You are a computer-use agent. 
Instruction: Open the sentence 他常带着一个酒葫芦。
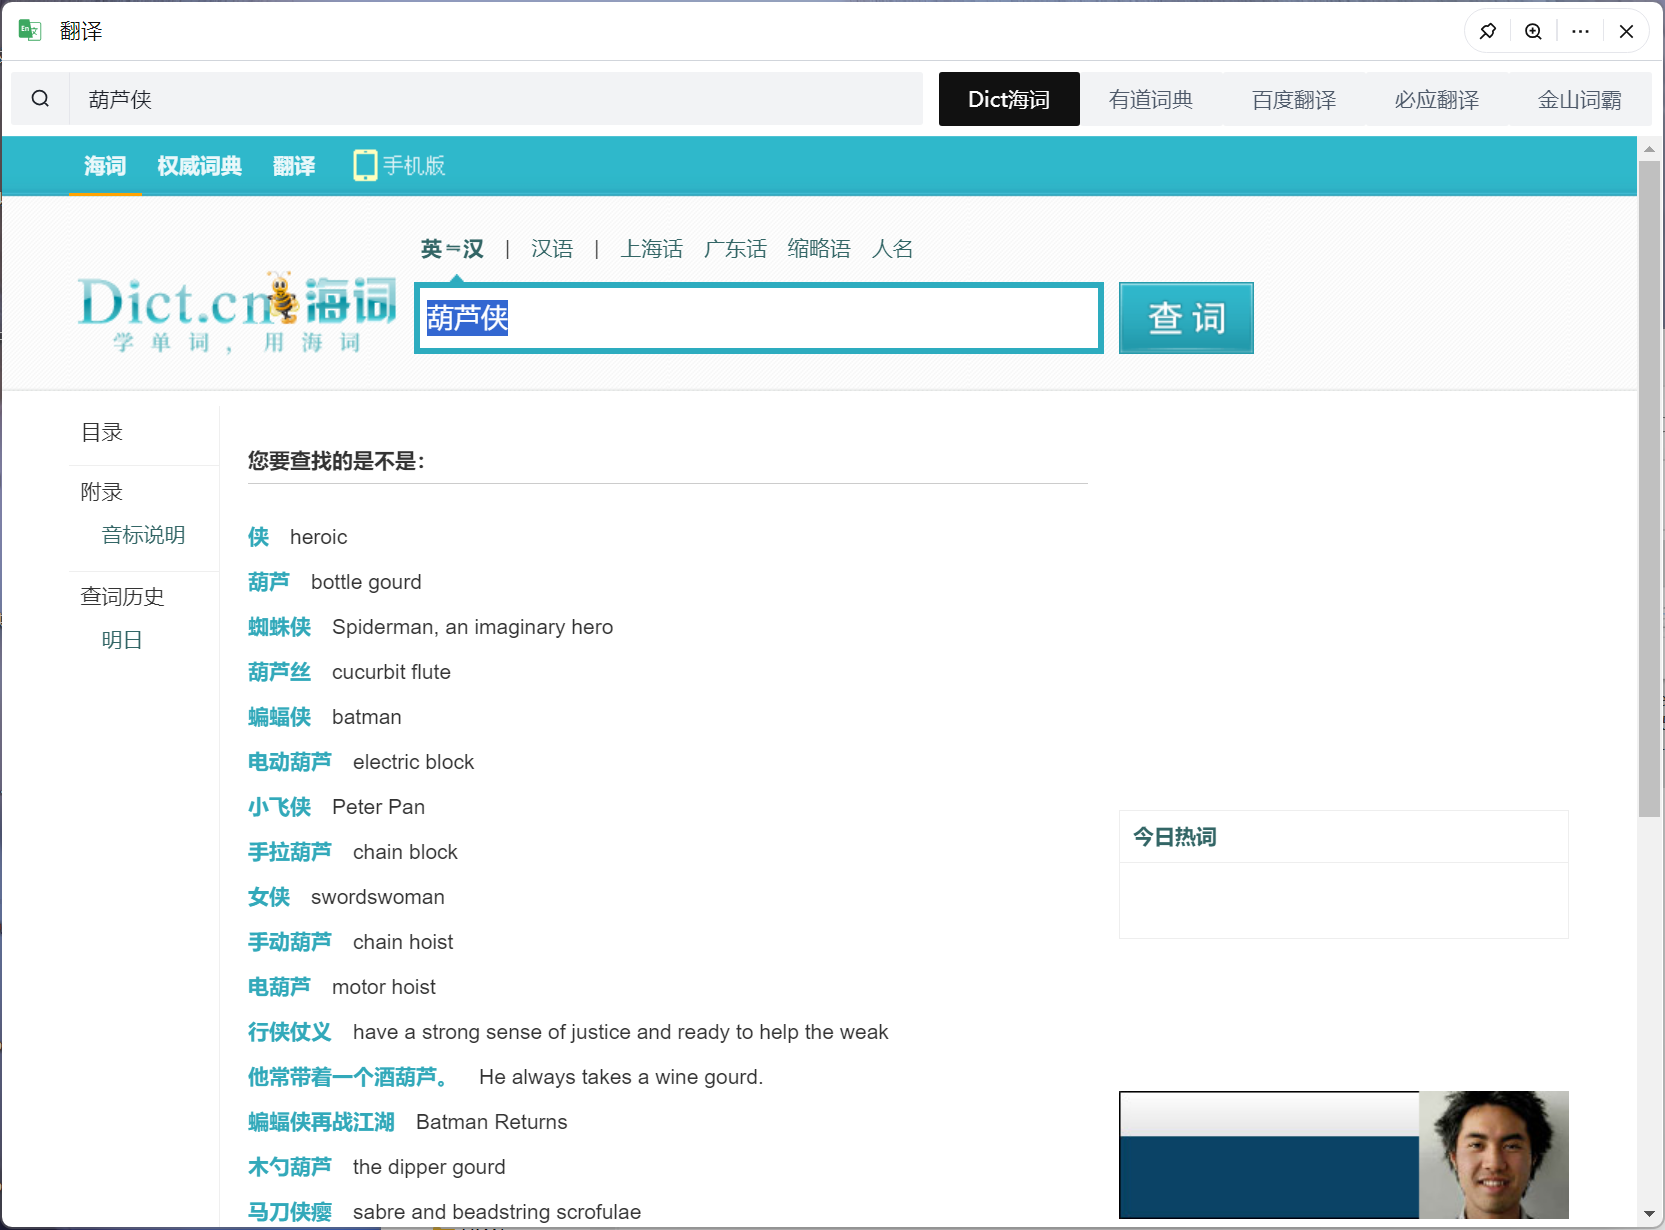pos(348,1077)
